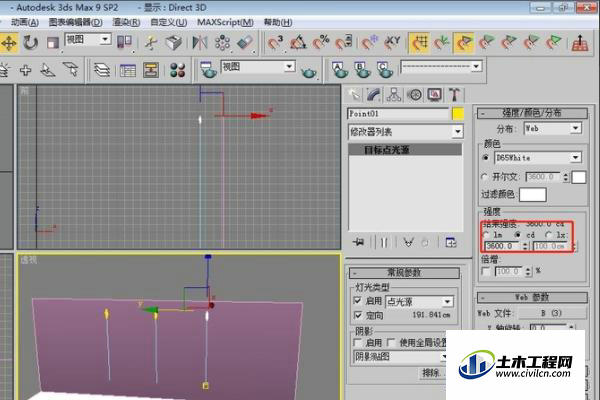Select the cd intensity unit radio
This screenshot has width=600, height=400.
click(518, 235)
